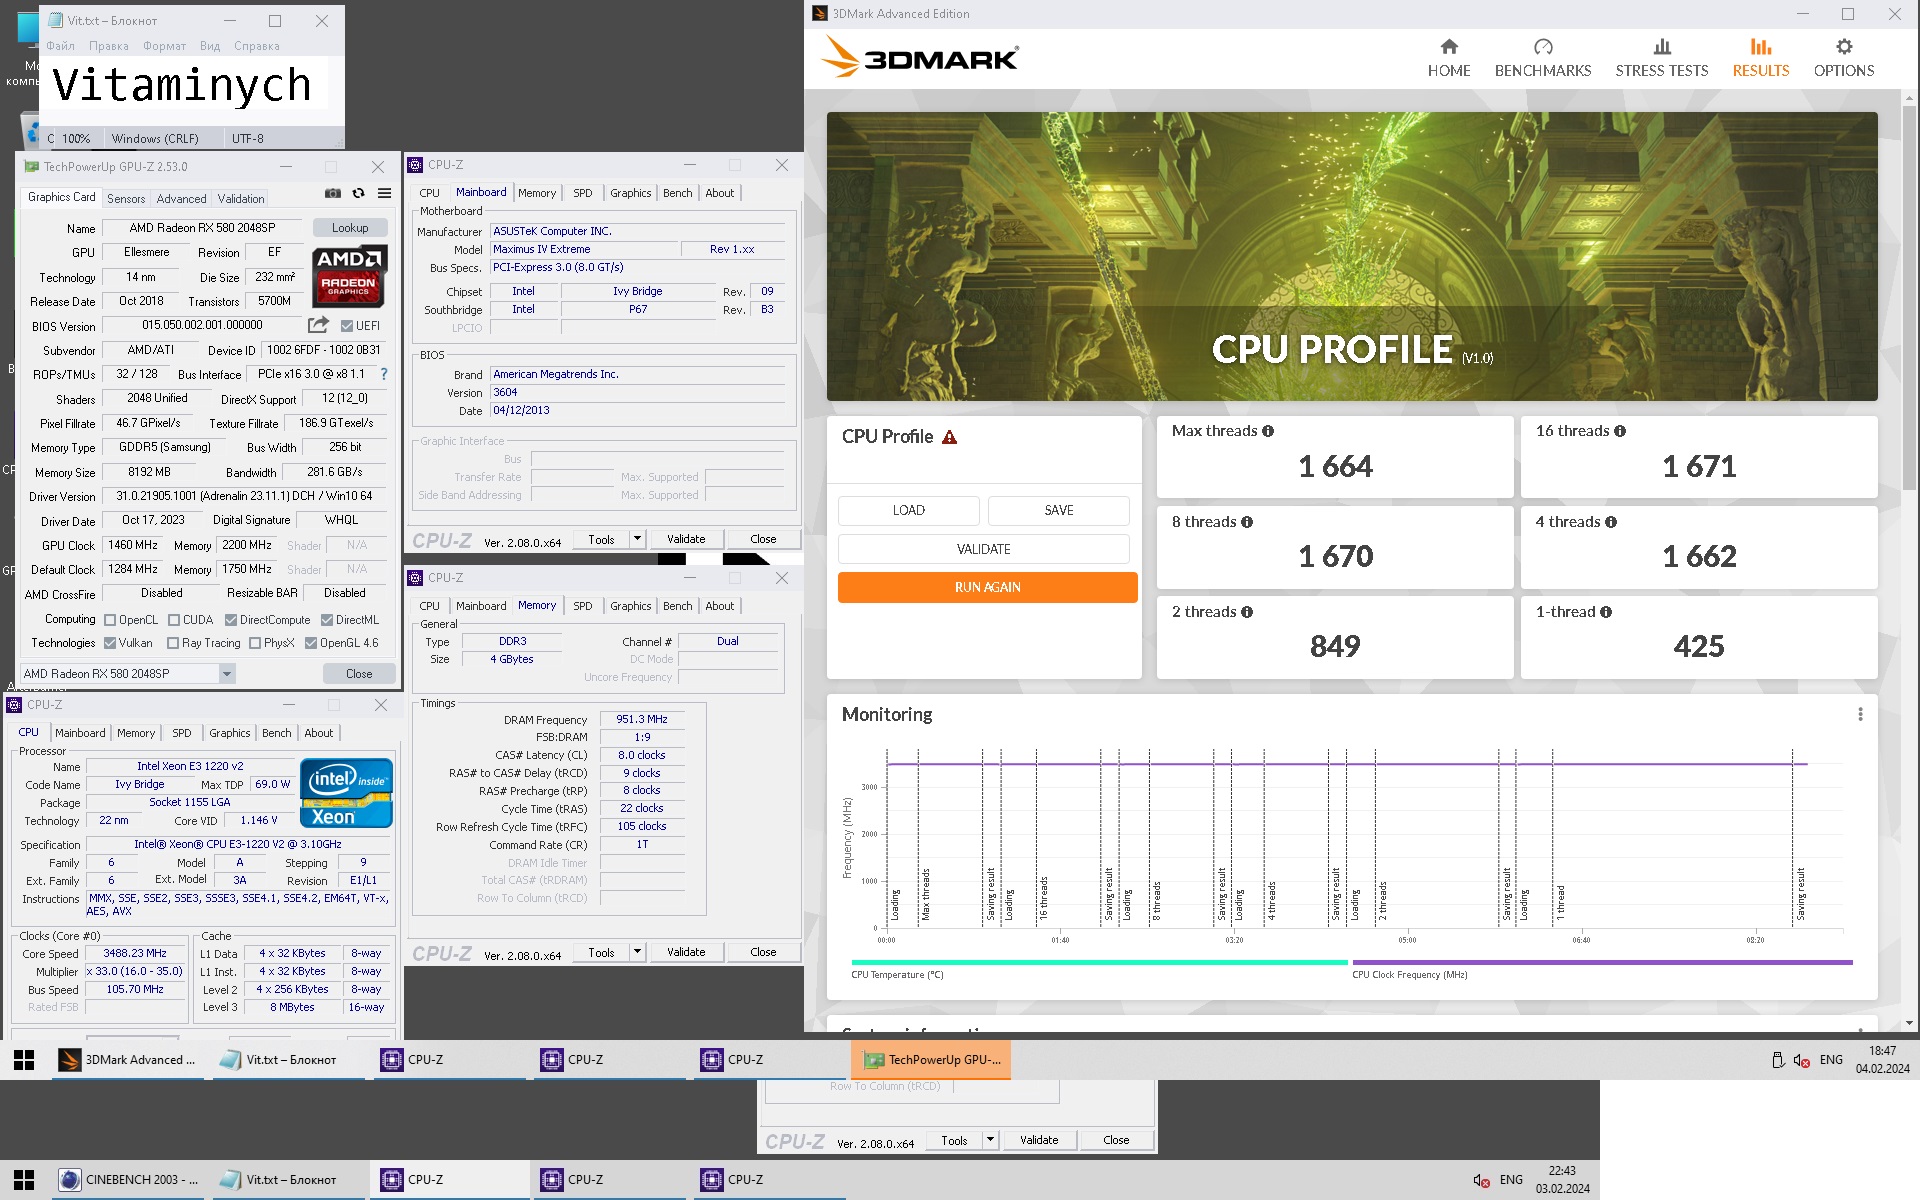The width and height of the screenshot is (1920, 1200).
Task: Click the 3DMark logo
Action: pos(919,58)
